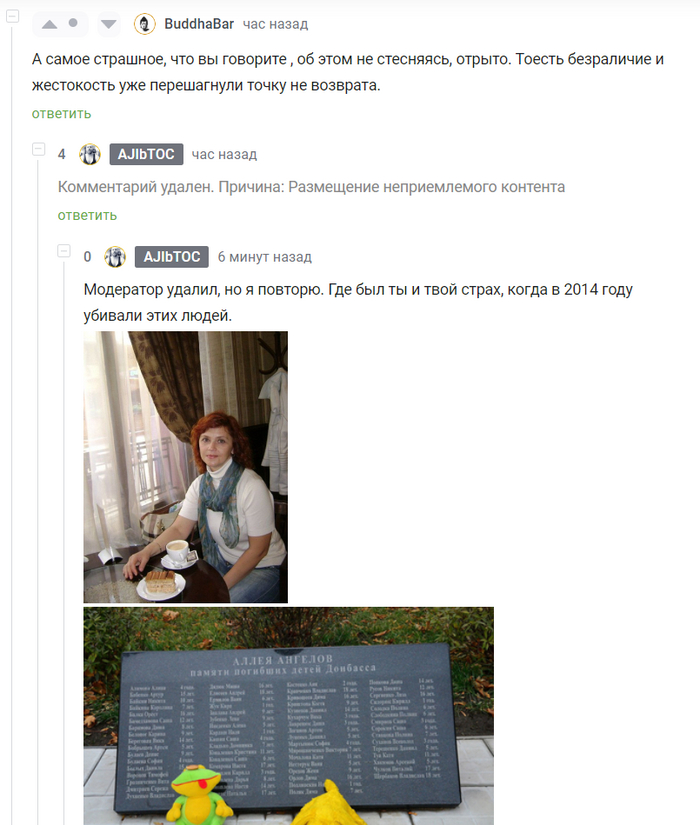700x825 pixels.
Task: Collapse the AJIbTOC reply posted 6 minutes ago
Action: (64, 251)
